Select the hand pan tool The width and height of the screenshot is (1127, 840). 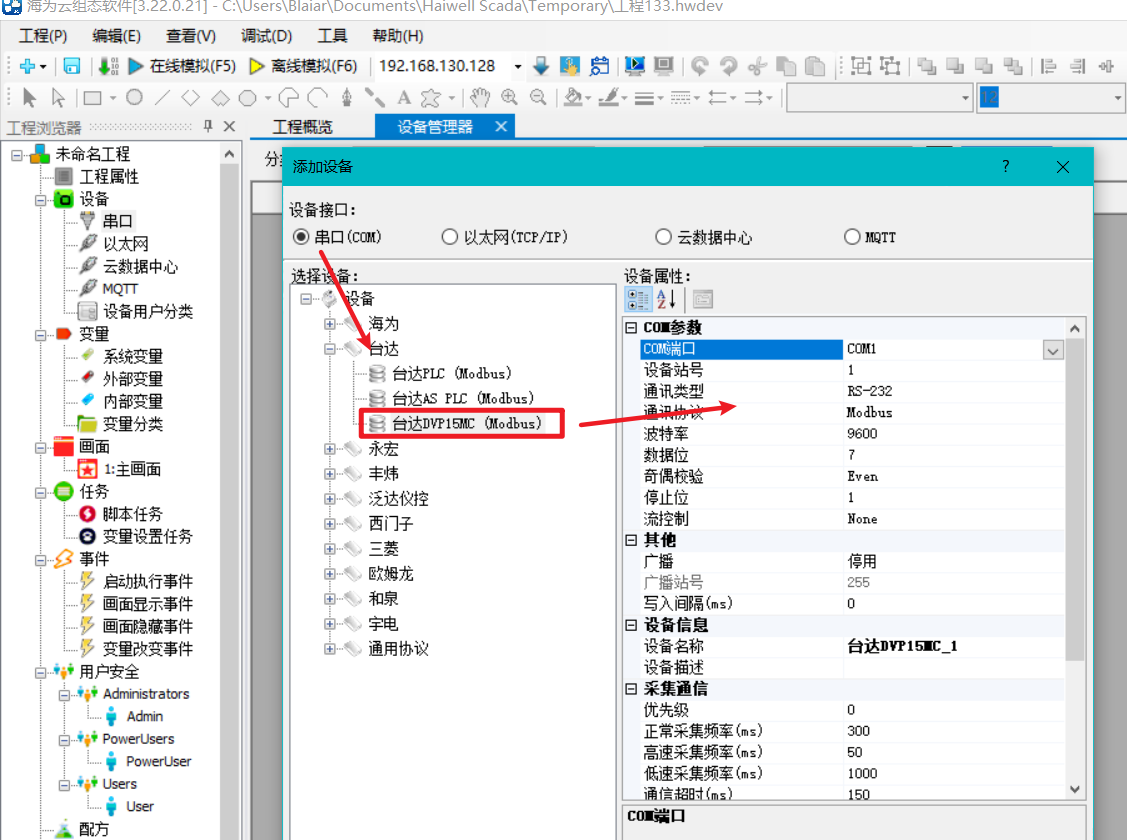point(479,97)
